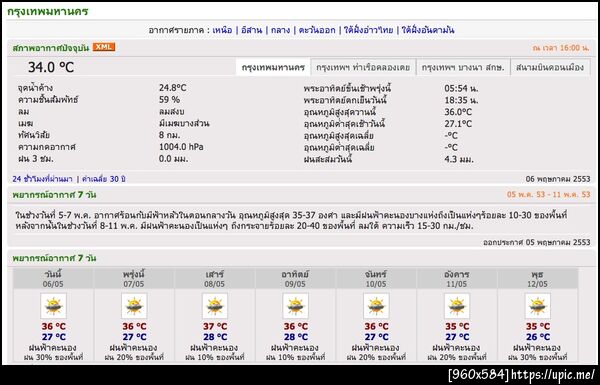
Task: Click the พุธ 12/05 column header
Action: tap(538, 279)
